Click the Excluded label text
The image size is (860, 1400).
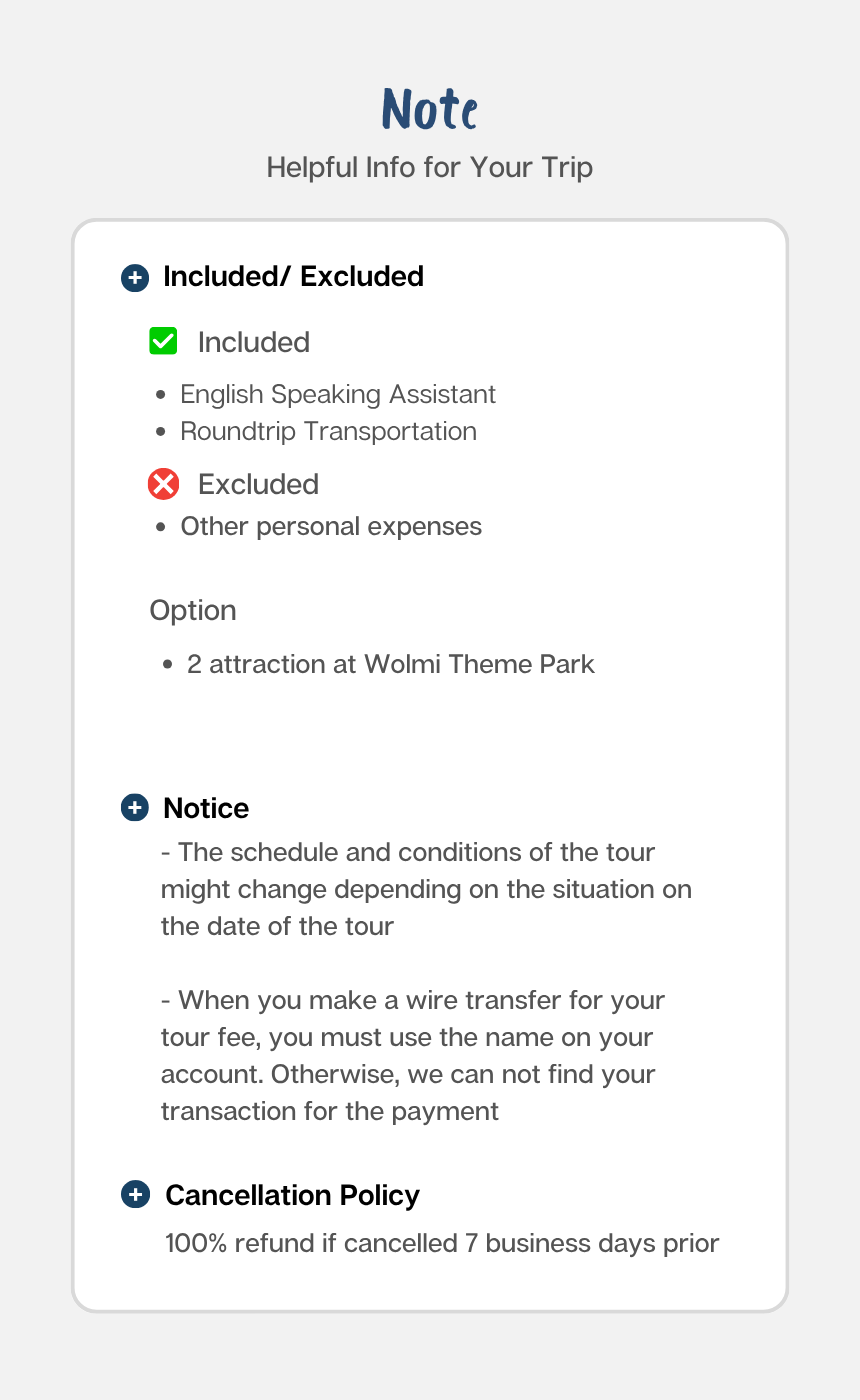[258, 484]
